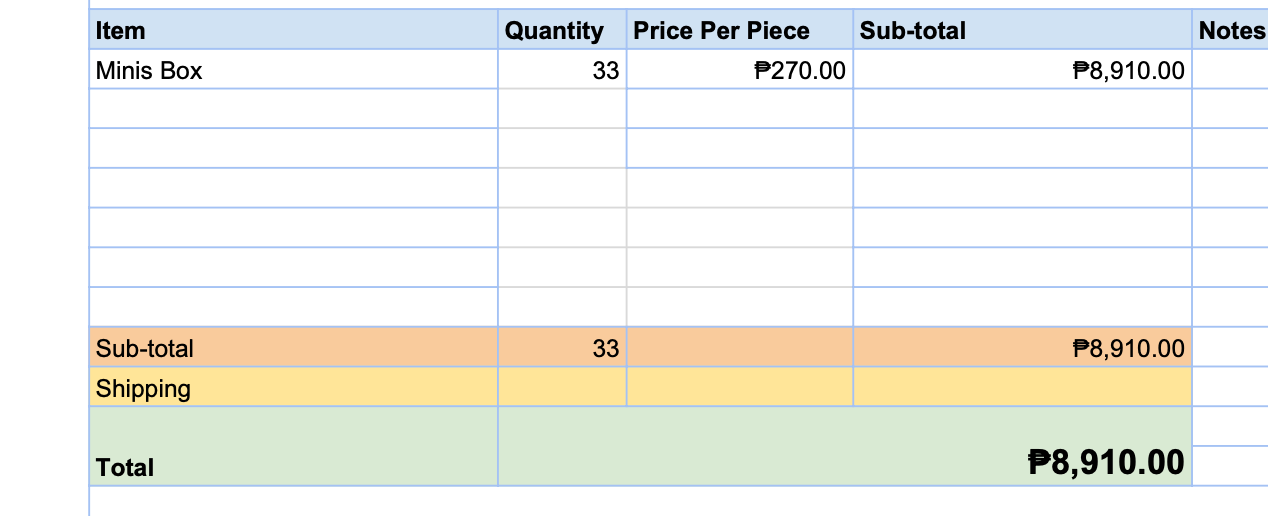1268x516 pixels.
Task: Click the green "Total" label cell
Action: (293, 447)
